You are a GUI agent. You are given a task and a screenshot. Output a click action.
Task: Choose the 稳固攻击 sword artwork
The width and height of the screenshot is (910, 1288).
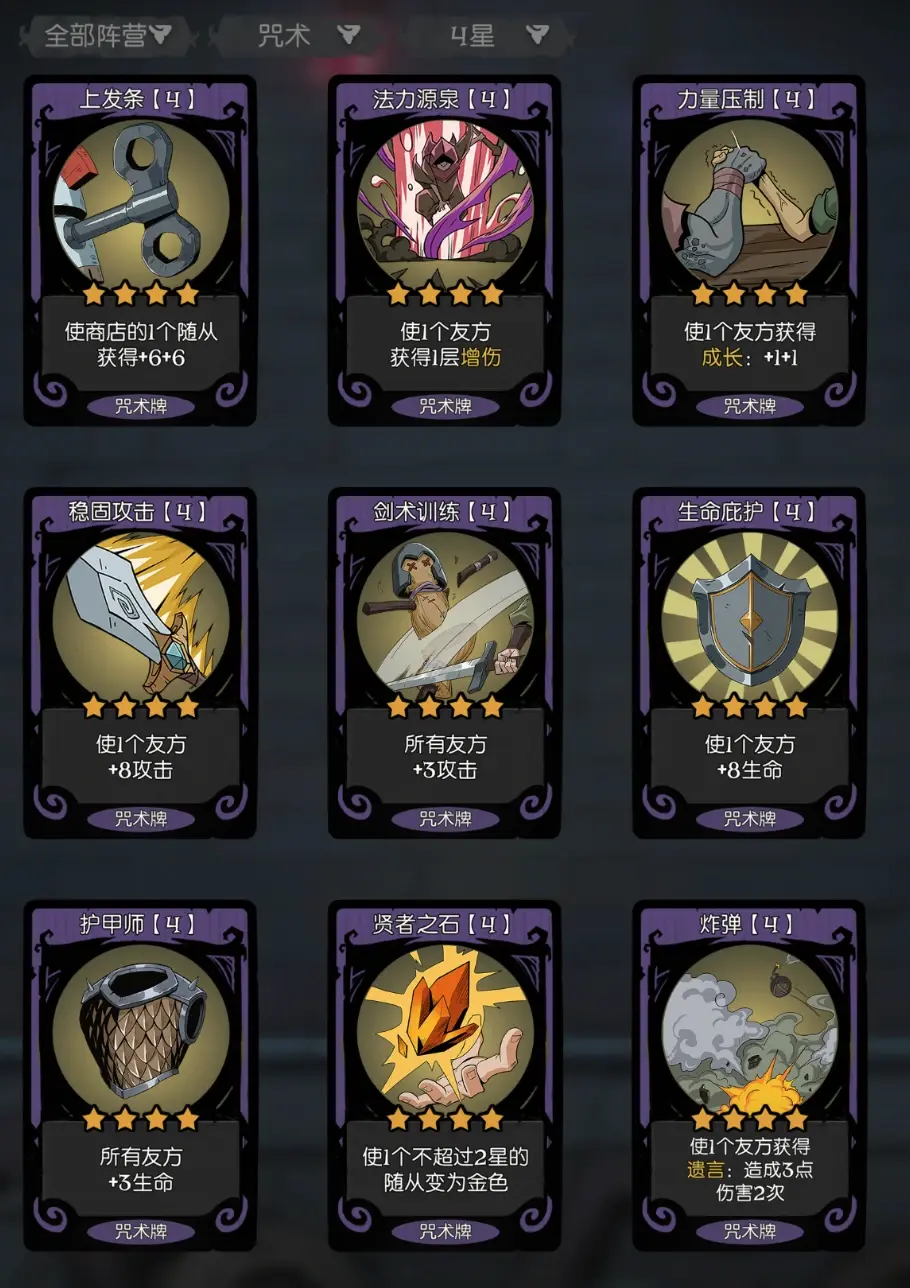[x=140, y=617]
